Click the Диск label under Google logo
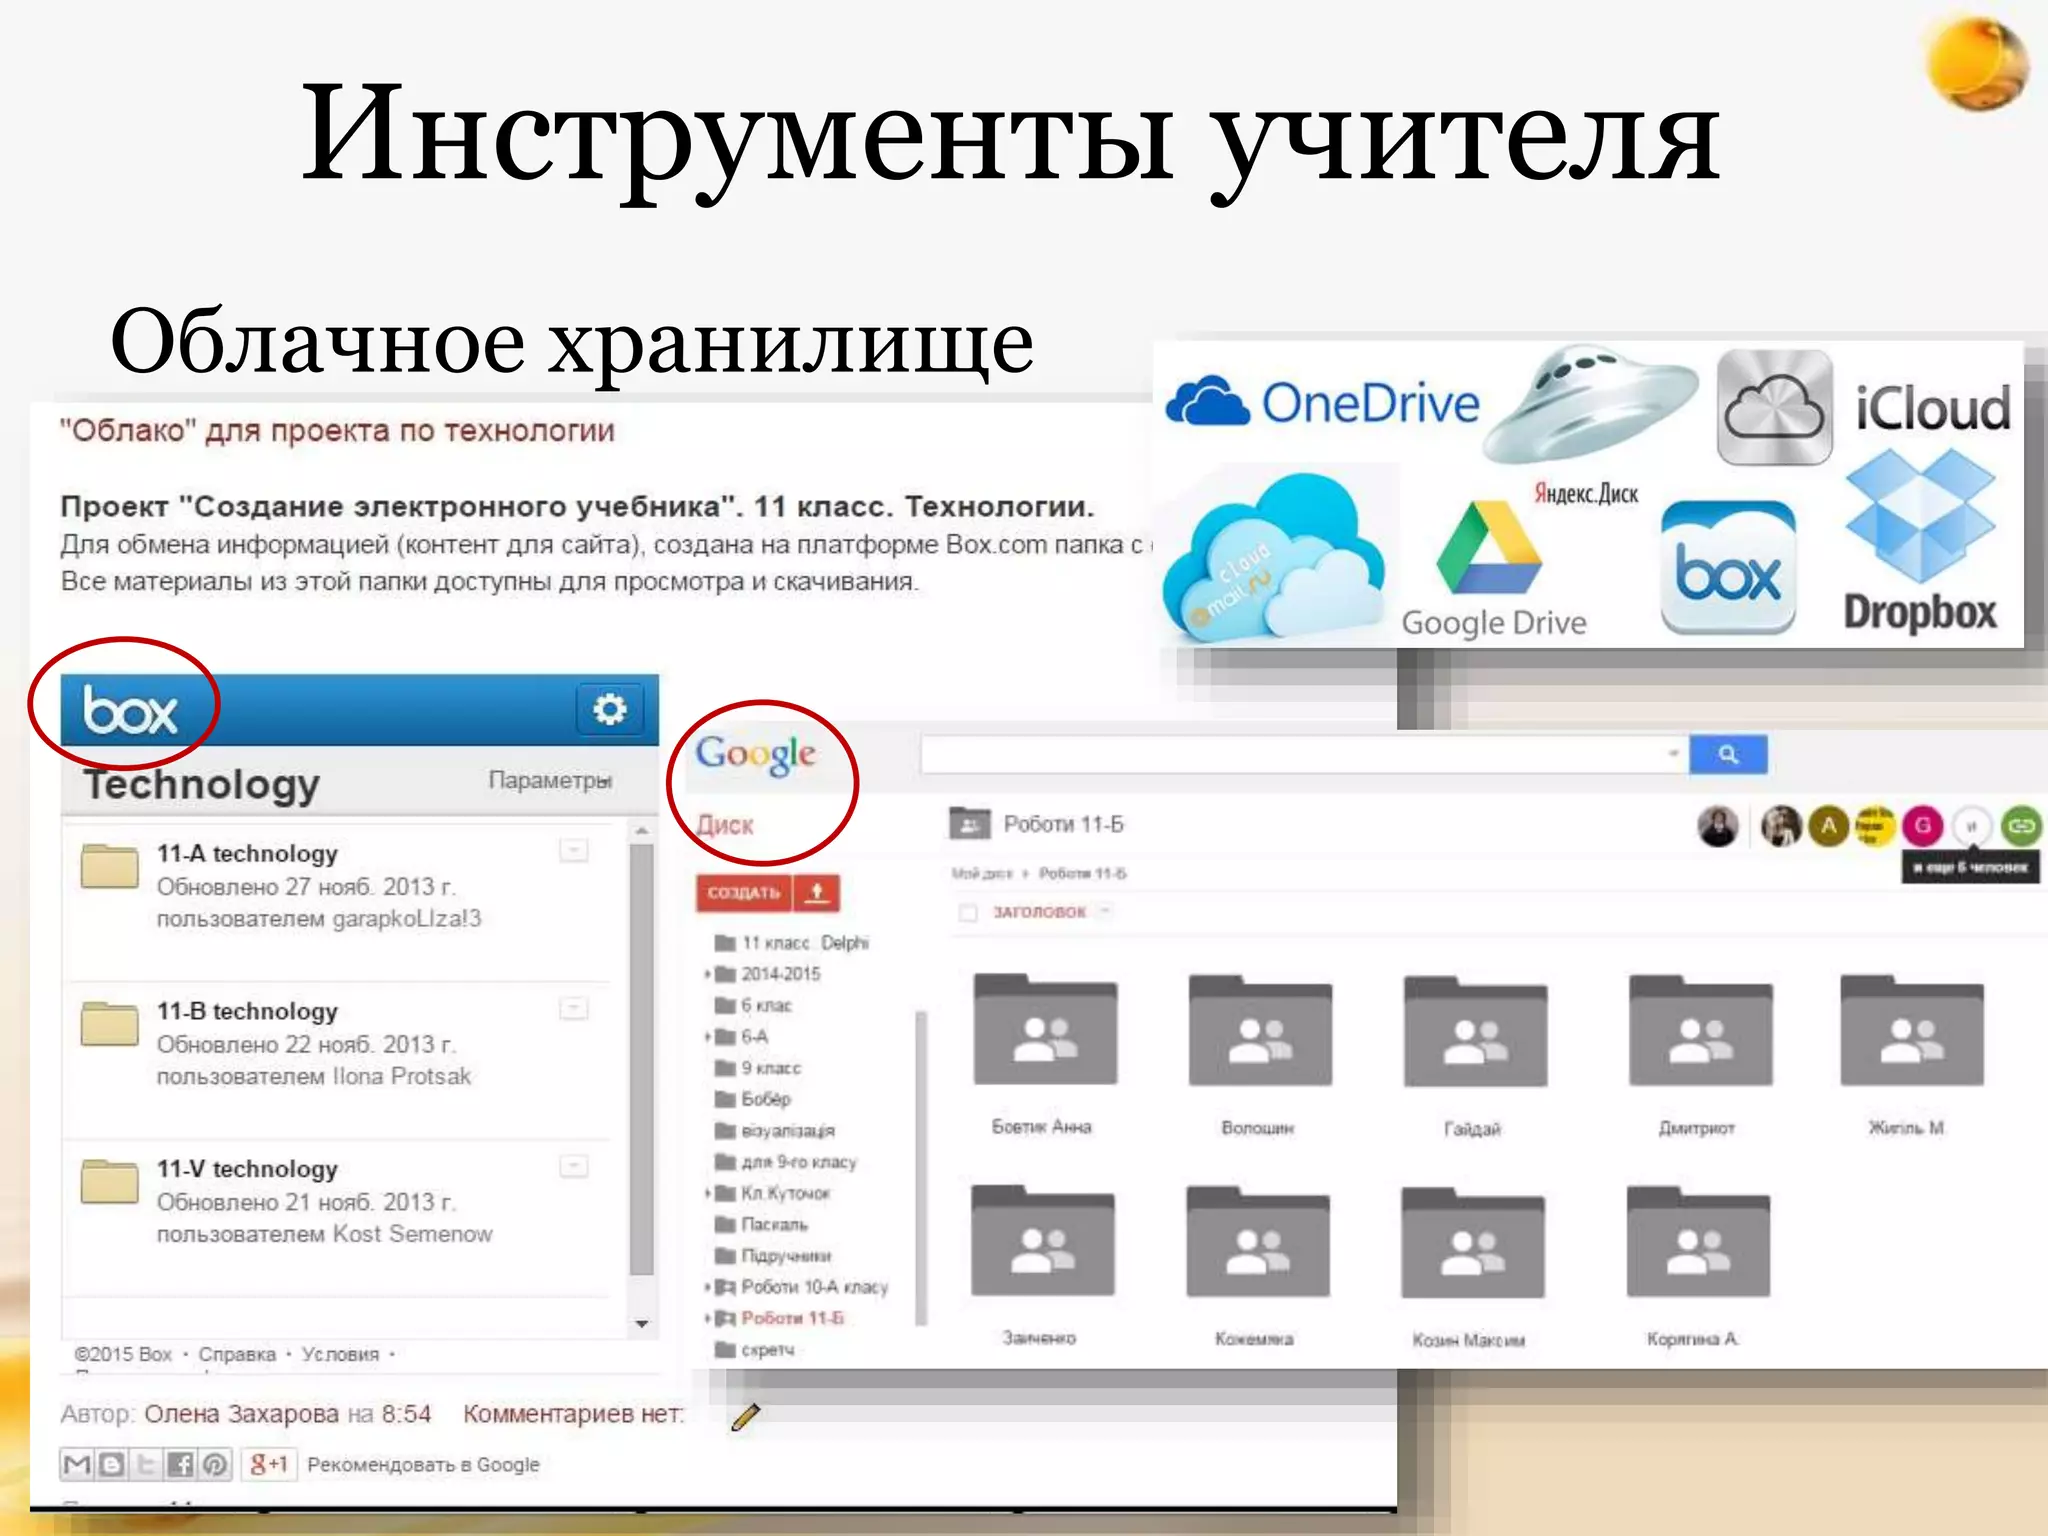This screenshot has height=1536, width=2048. [725, 825]
